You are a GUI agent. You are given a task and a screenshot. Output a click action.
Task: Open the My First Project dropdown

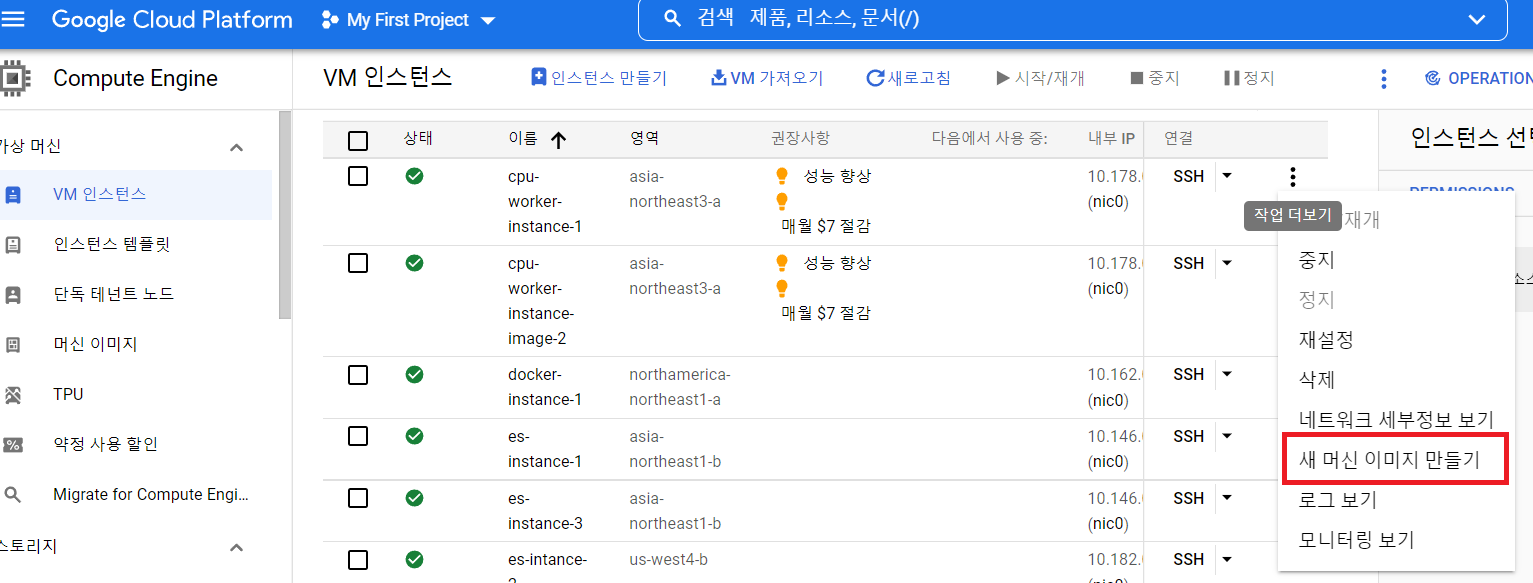[x=409, y=20]
